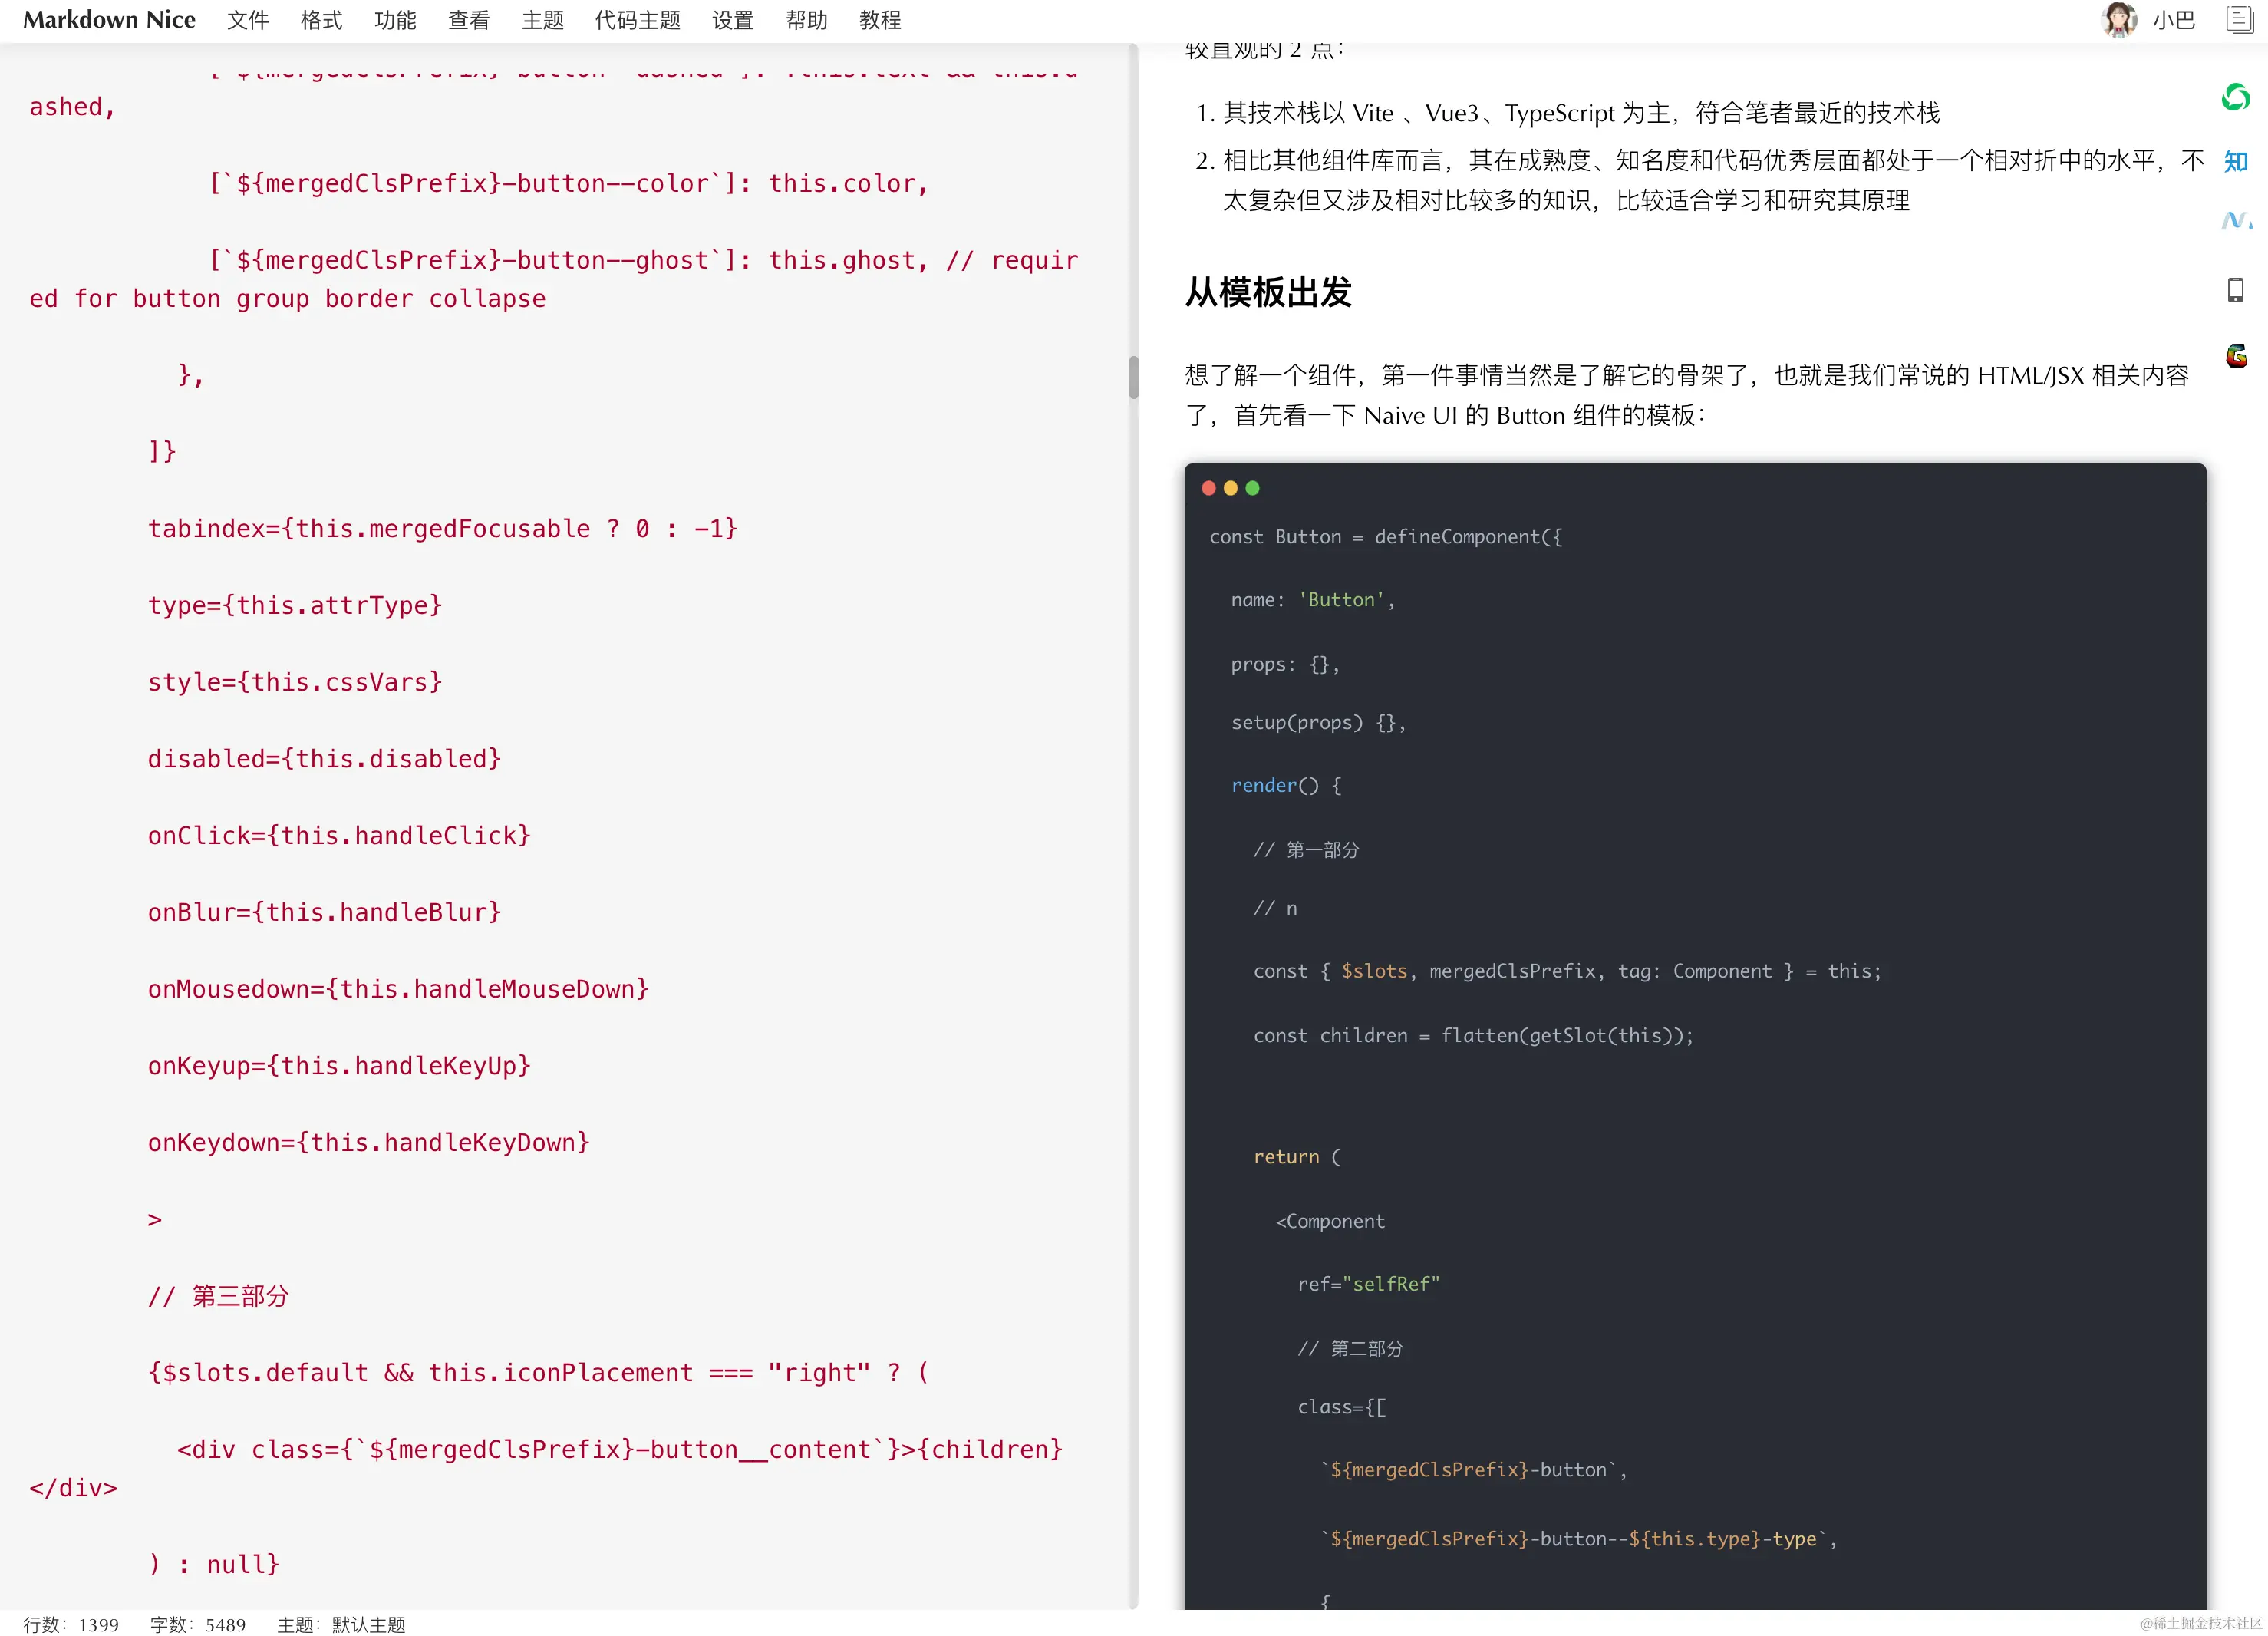Image resolution: width=2268 pixels, height=1636 pixels.
Task: Click the 教程 link in menu bar
Action: [879, 20]
